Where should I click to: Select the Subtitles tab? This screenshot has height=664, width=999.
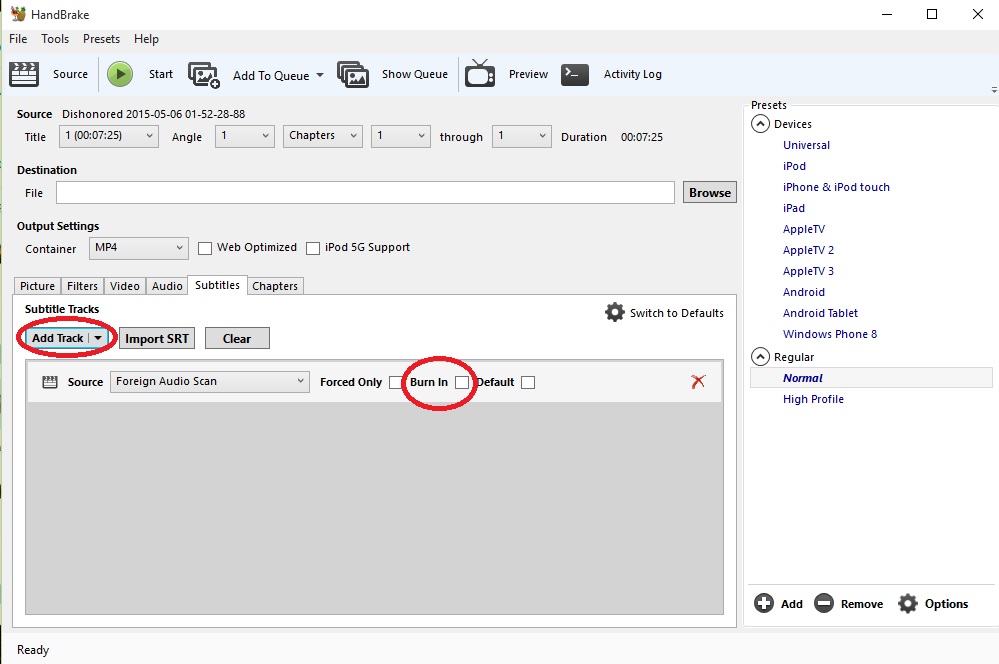click(217, 285)
